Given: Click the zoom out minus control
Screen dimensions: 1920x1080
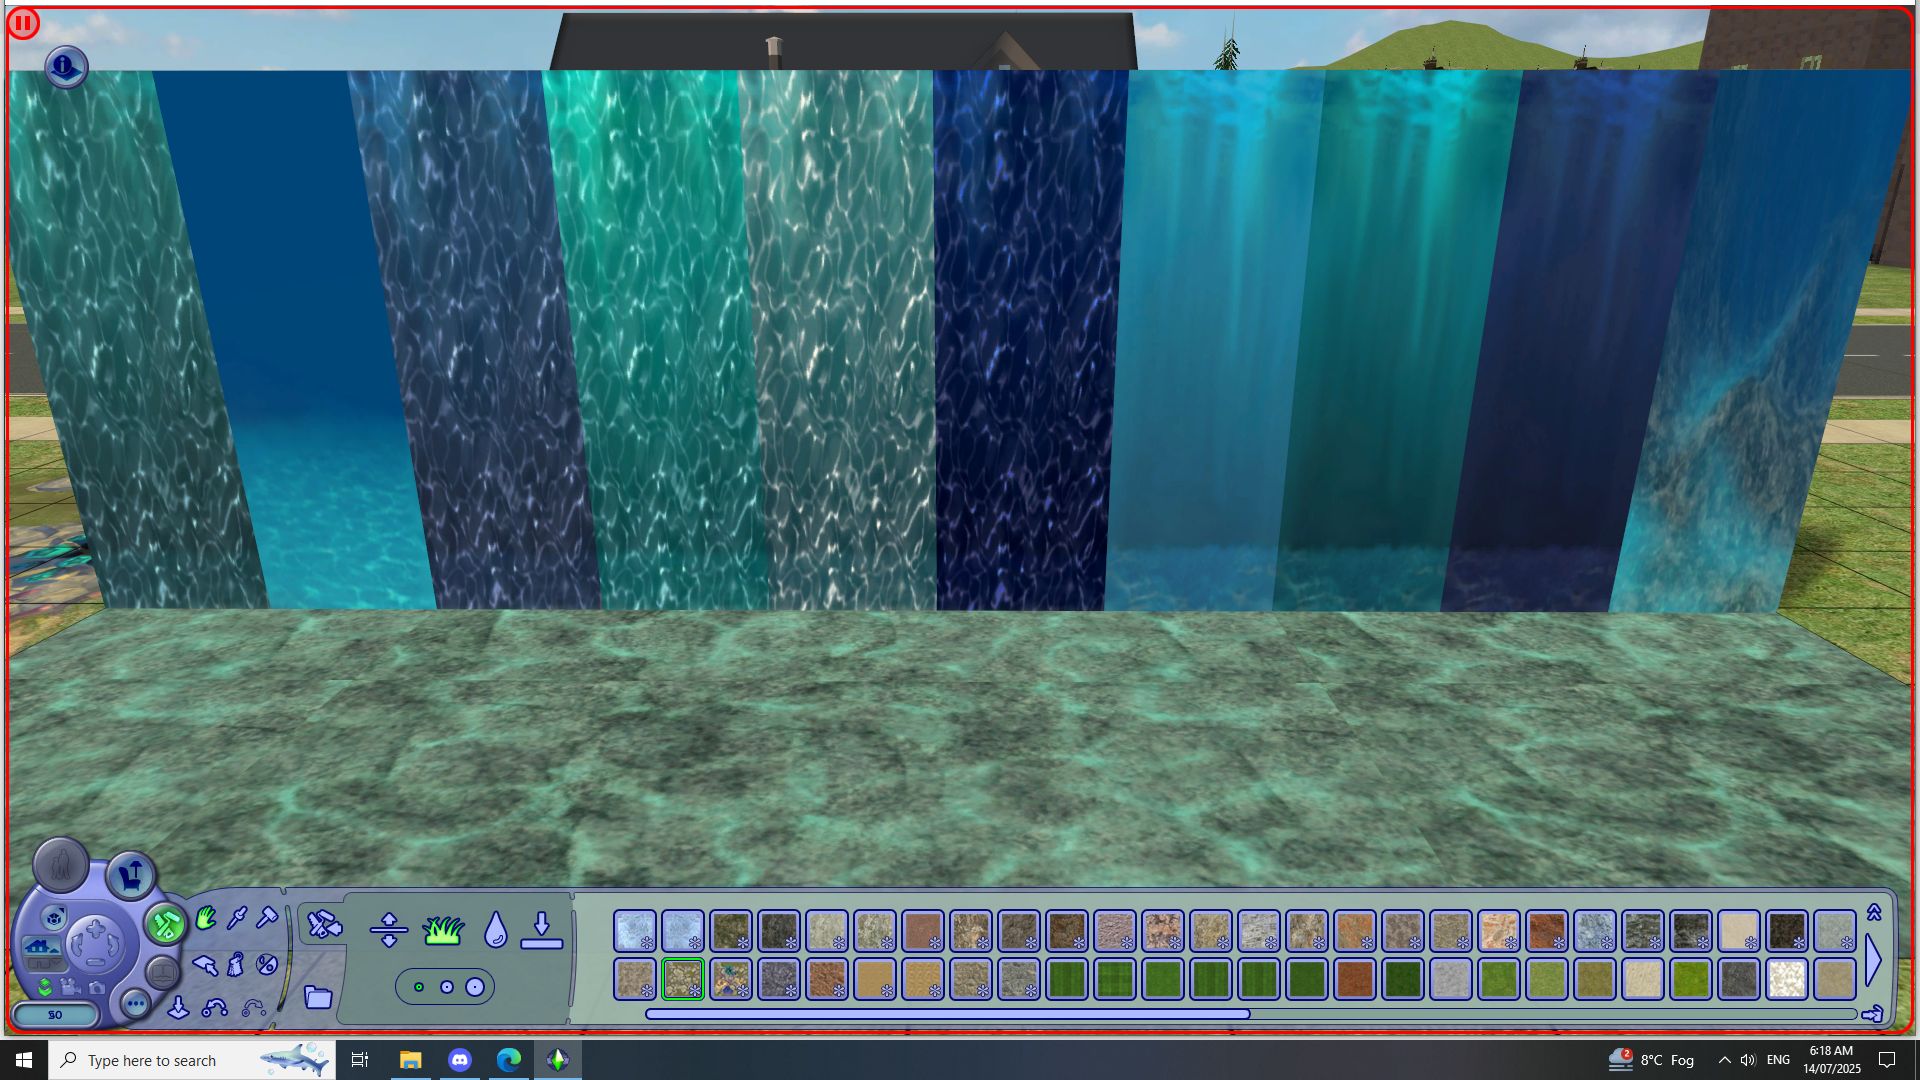Looking at the screenshot, I should coord(95,962).
